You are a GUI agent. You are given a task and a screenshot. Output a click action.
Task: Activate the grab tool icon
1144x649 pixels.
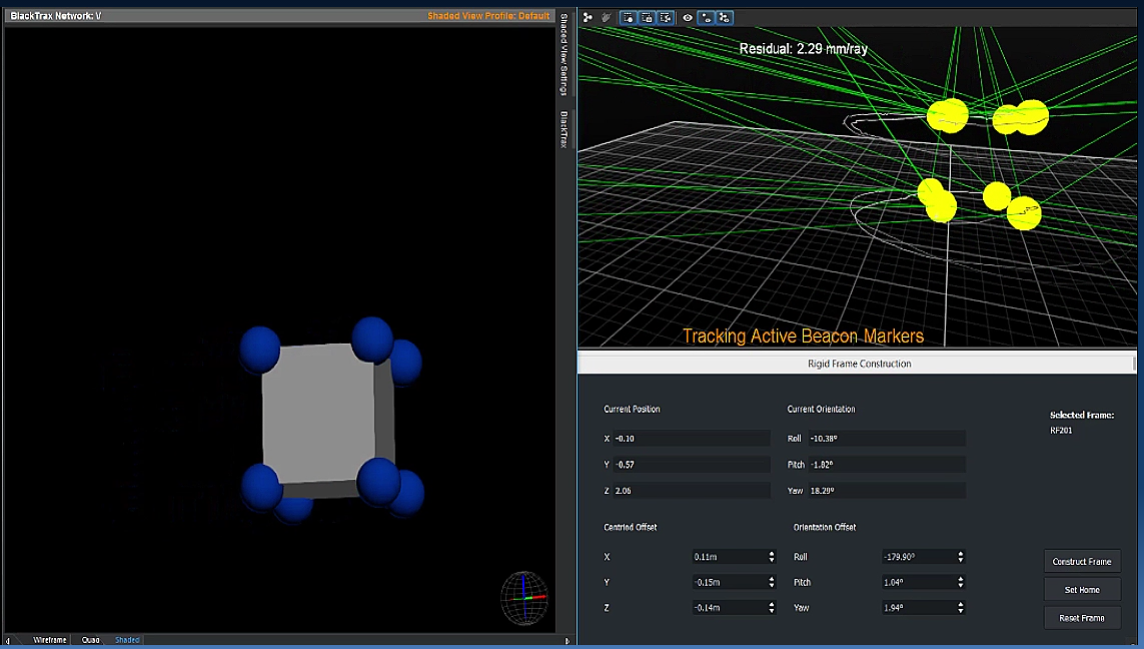click(x=607, y=17)
